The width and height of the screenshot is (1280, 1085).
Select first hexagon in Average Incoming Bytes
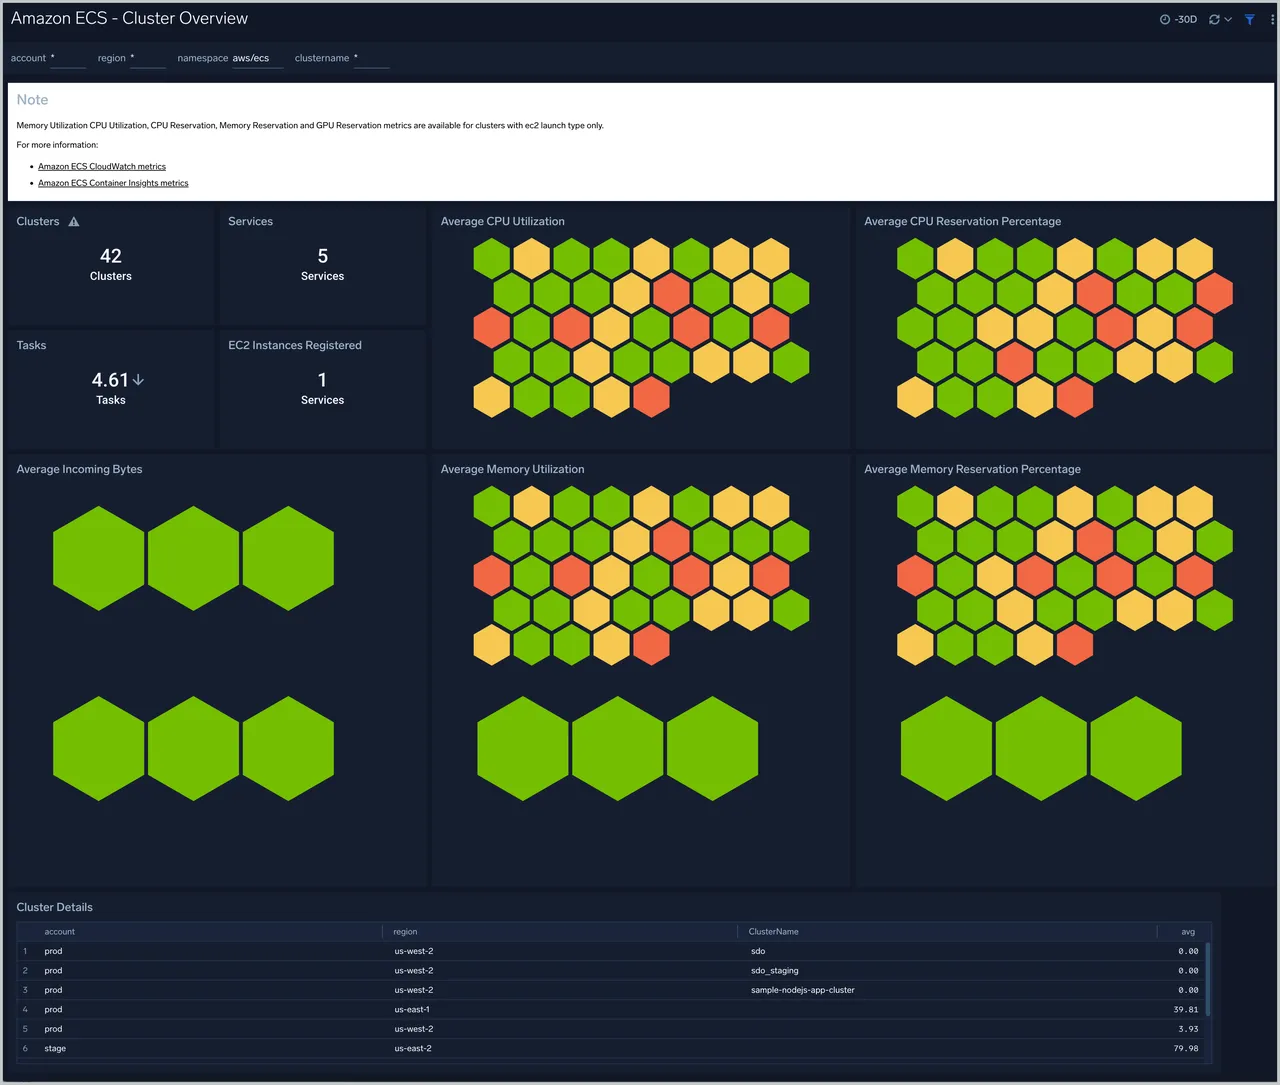click(x=99, y=558)
